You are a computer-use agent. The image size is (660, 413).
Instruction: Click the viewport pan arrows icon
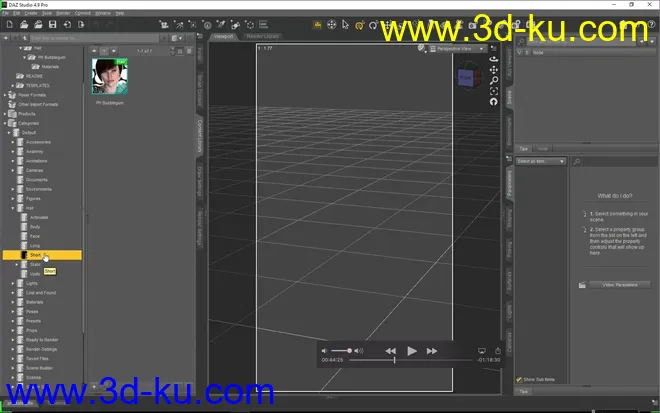pos(493,69)
